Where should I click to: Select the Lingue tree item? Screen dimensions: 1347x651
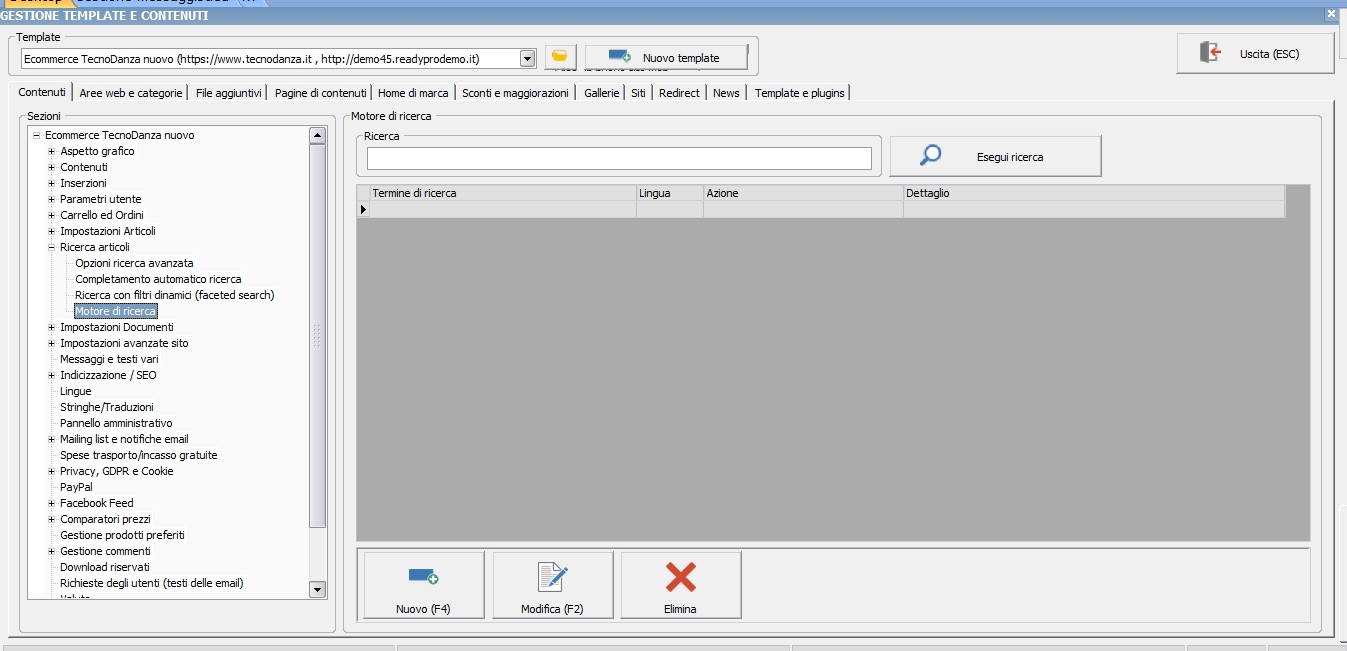[x=75, y=391]
